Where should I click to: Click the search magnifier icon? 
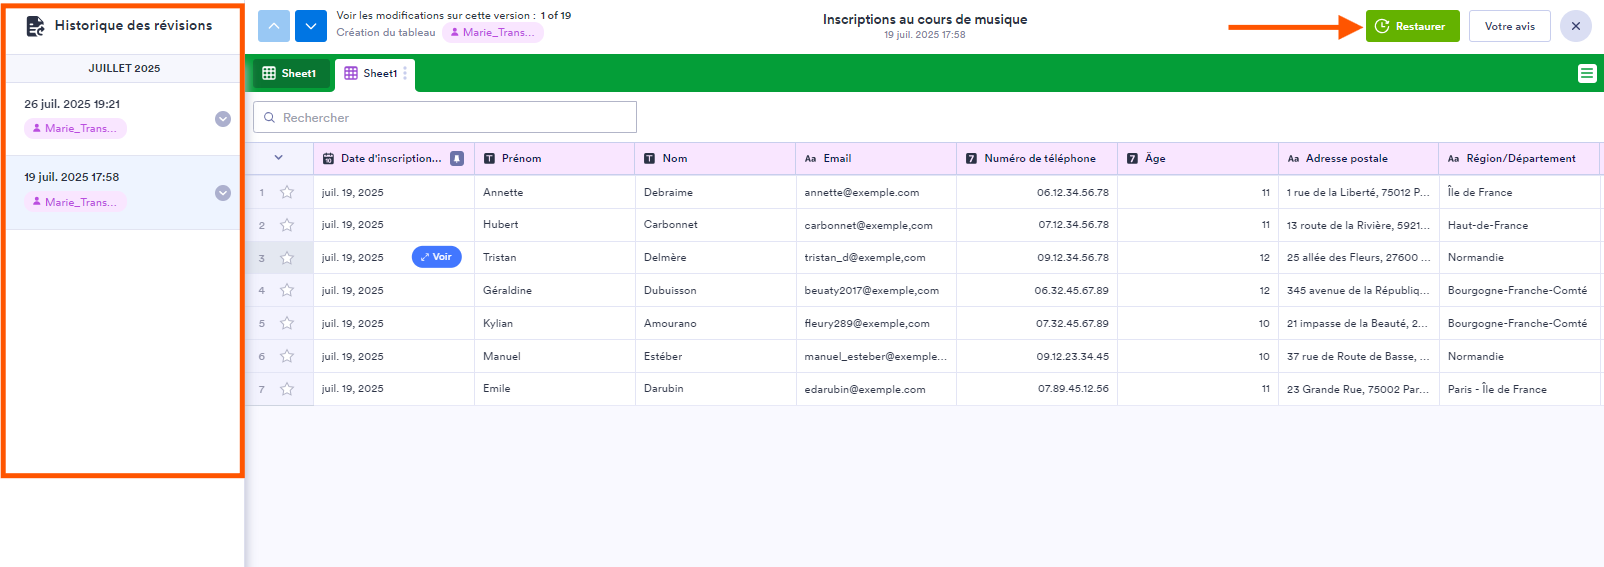pos(269,117)
